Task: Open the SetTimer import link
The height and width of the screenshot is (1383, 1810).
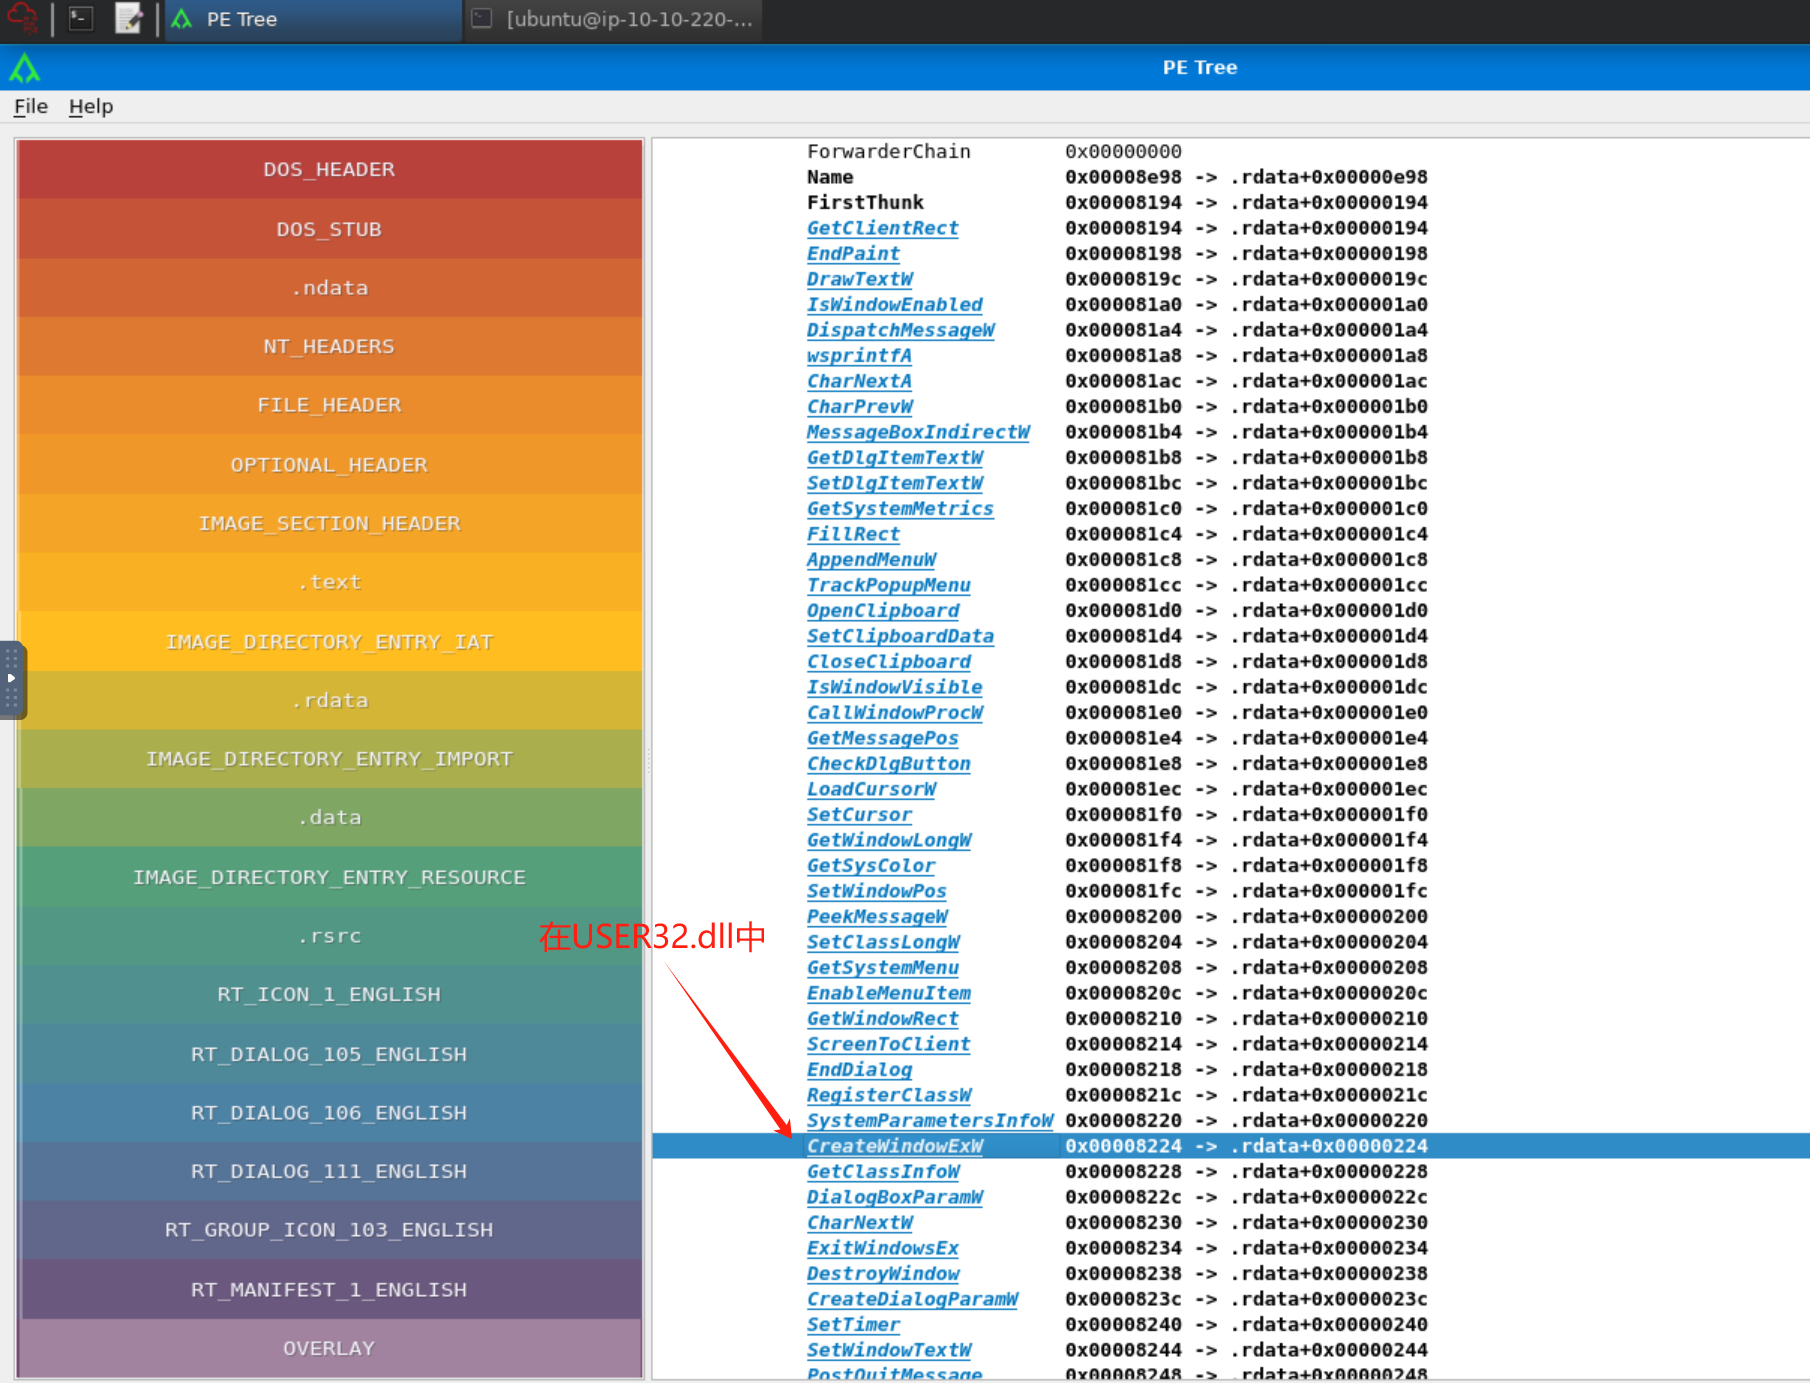Action: click(x=853, y=1325)
